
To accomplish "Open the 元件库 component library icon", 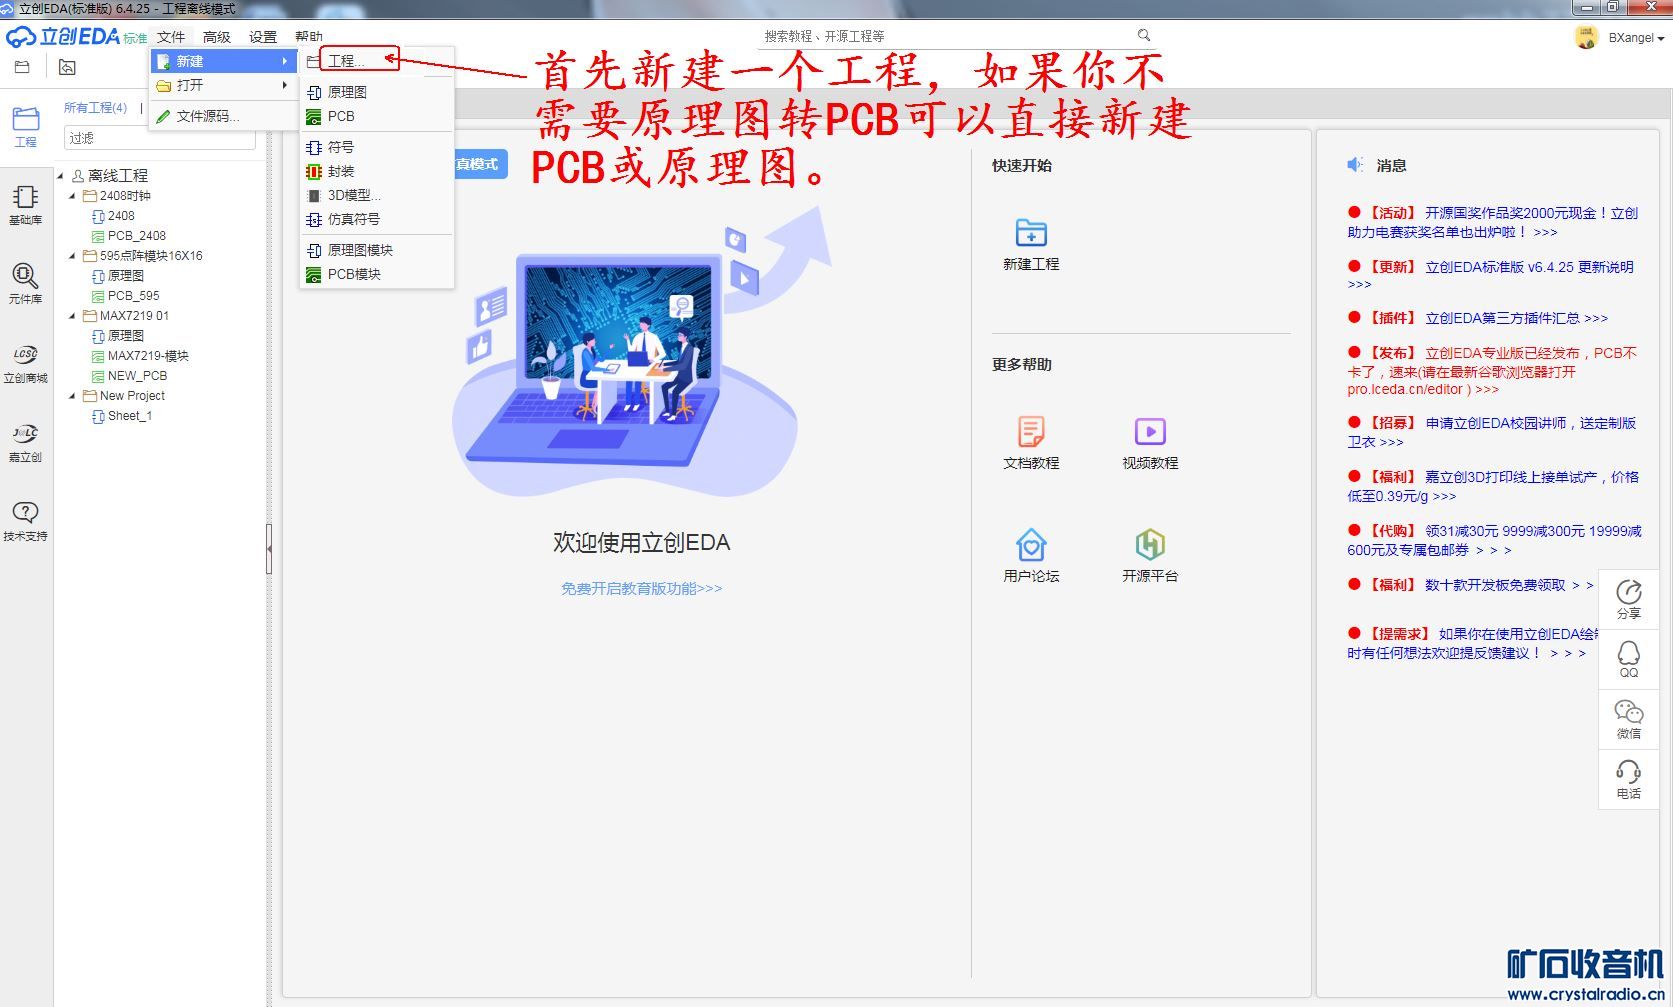I will 25,284.
